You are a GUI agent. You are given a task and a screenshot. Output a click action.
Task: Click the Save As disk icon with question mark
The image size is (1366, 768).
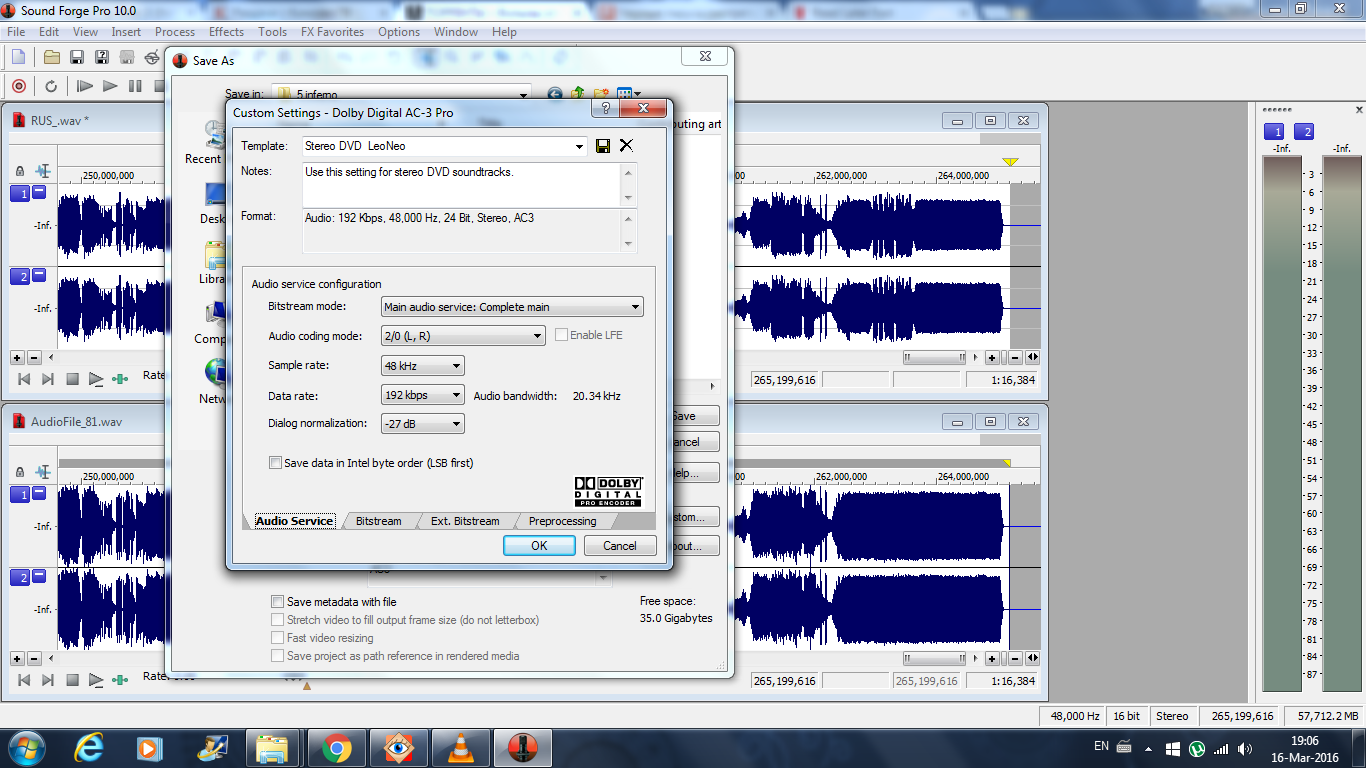coord(101,57)
